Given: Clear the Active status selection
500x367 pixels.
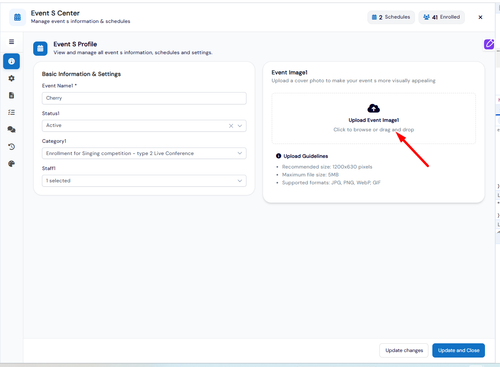Looking at the screenshot, I should tap(231, 126).
